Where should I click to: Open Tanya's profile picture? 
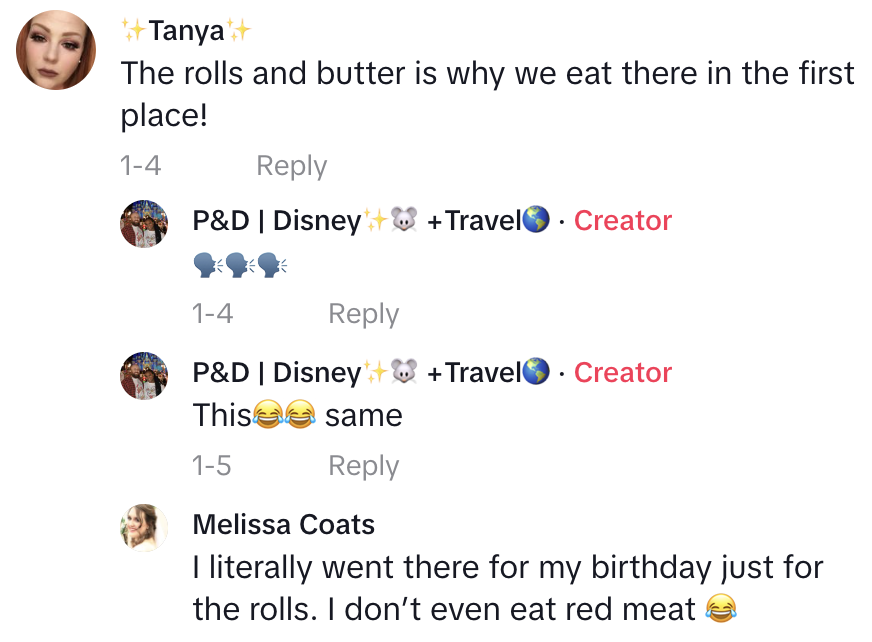tap(56, 50)
